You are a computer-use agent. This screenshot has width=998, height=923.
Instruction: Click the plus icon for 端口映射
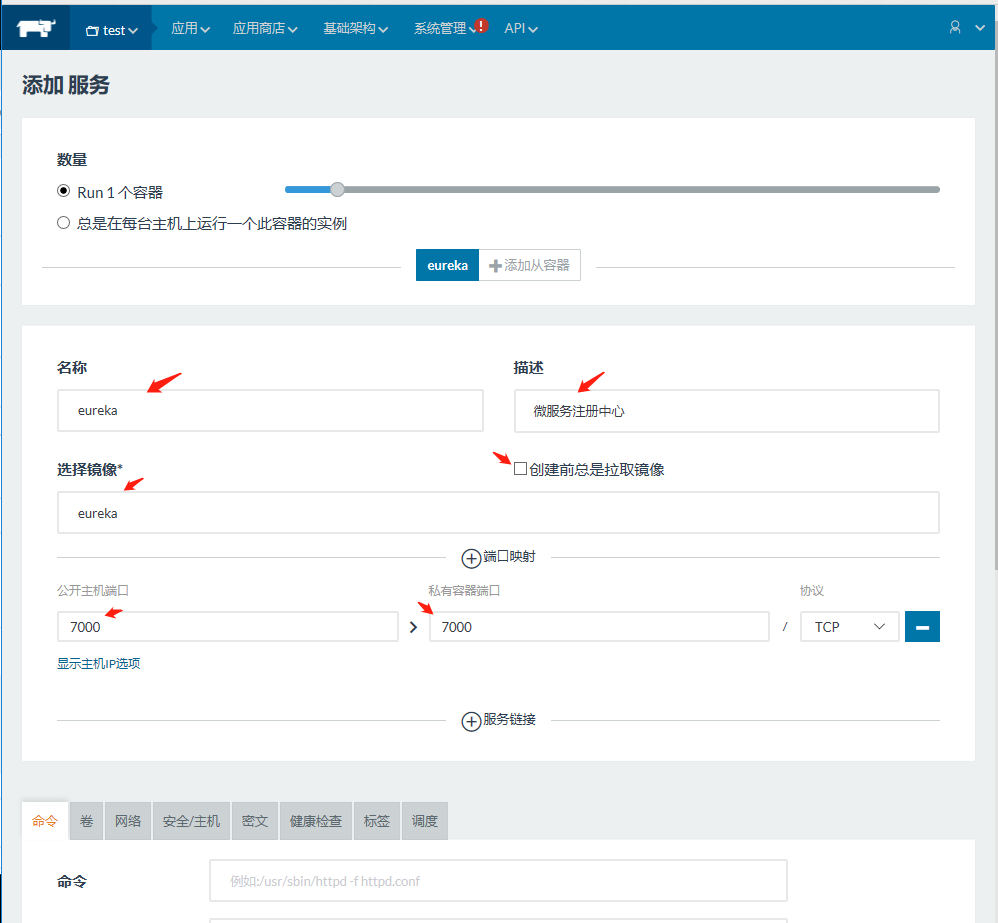[x=471, y=558]
